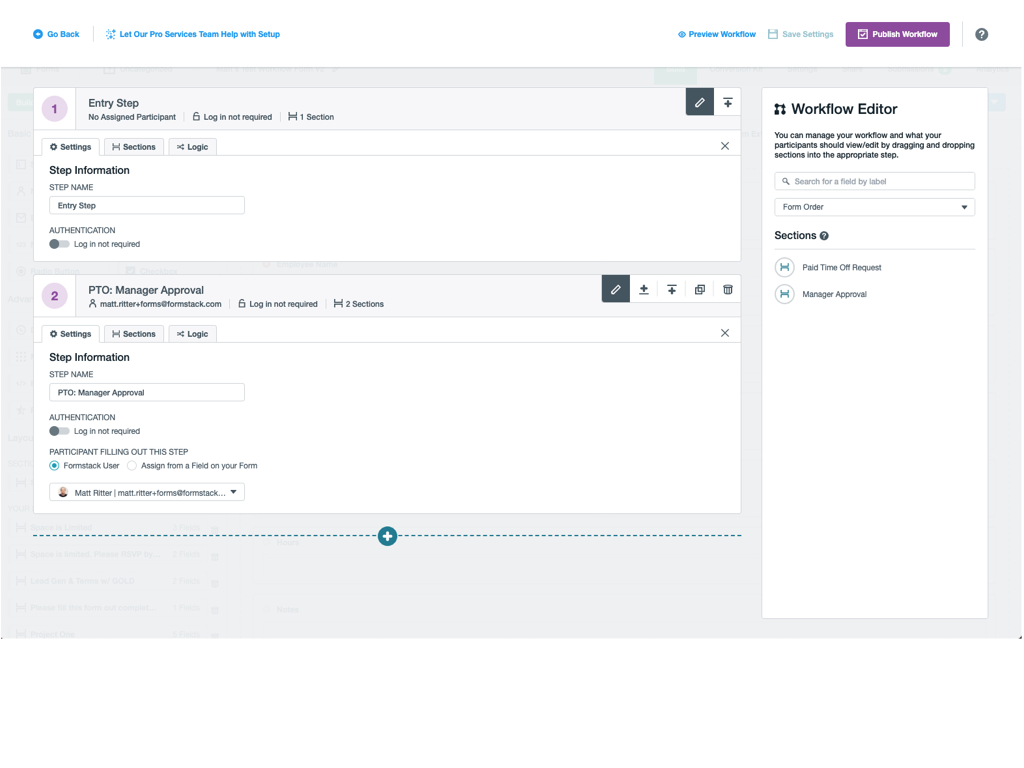Open Preview Workflow
Image resolution: width=1024 pixels, height=768 pixels.
pyautogui.click(x=716, y=34)
